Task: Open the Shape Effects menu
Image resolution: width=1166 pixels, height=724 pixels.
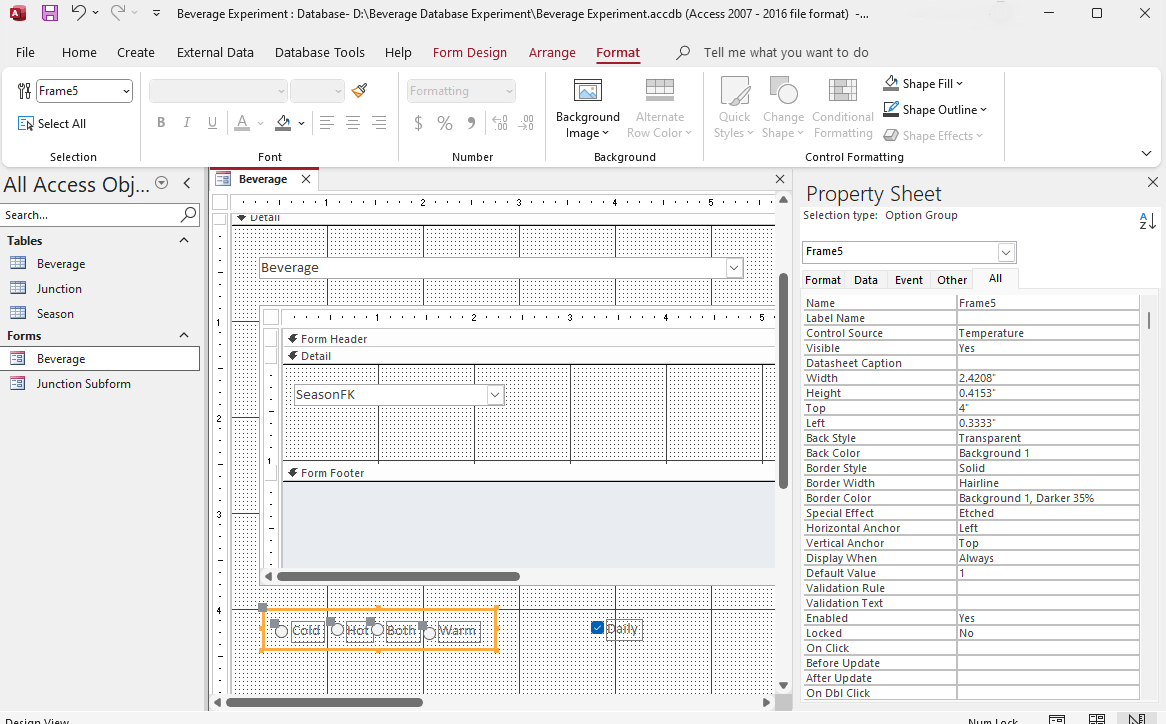Action: coord(933,135)
